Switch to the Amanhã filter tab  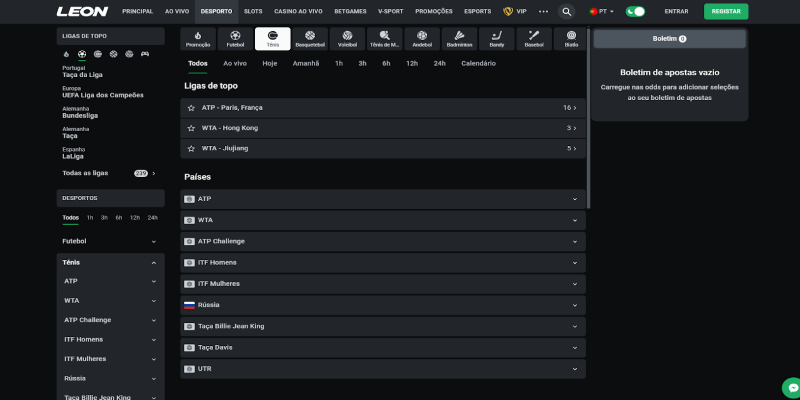point(306,64)
